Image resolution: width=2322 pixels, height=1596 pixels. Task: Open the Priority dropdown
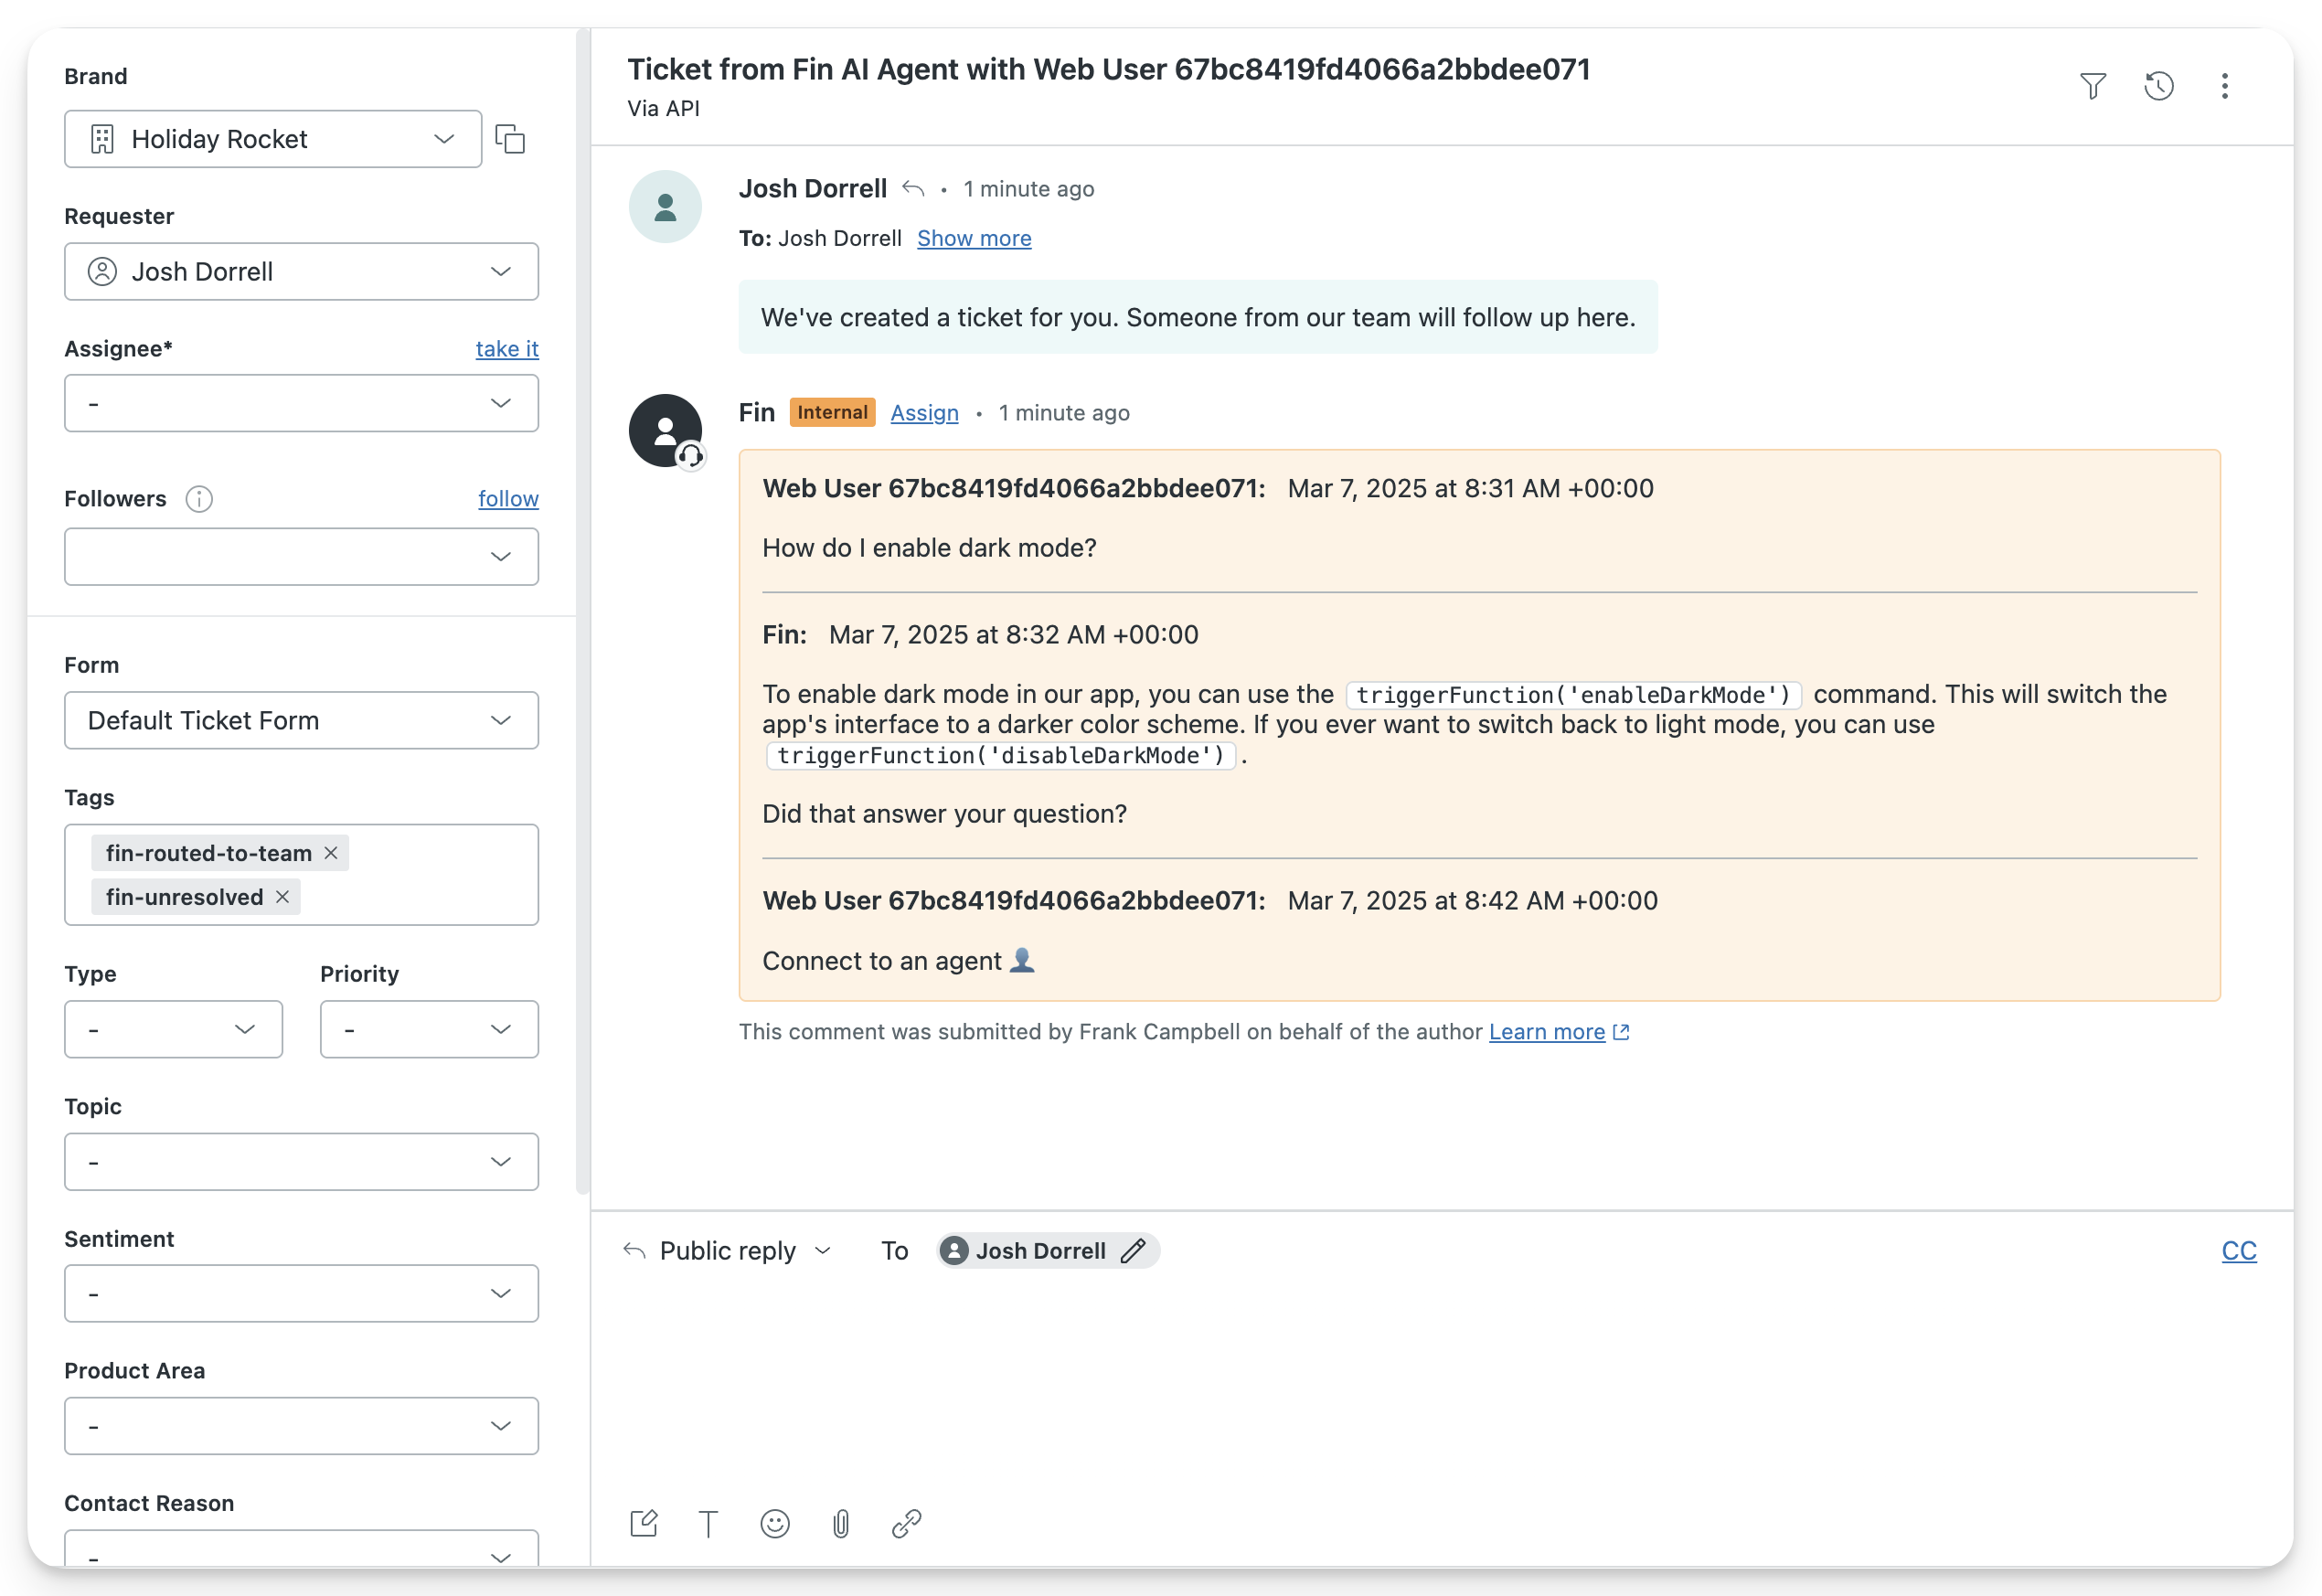(429, 1029)
